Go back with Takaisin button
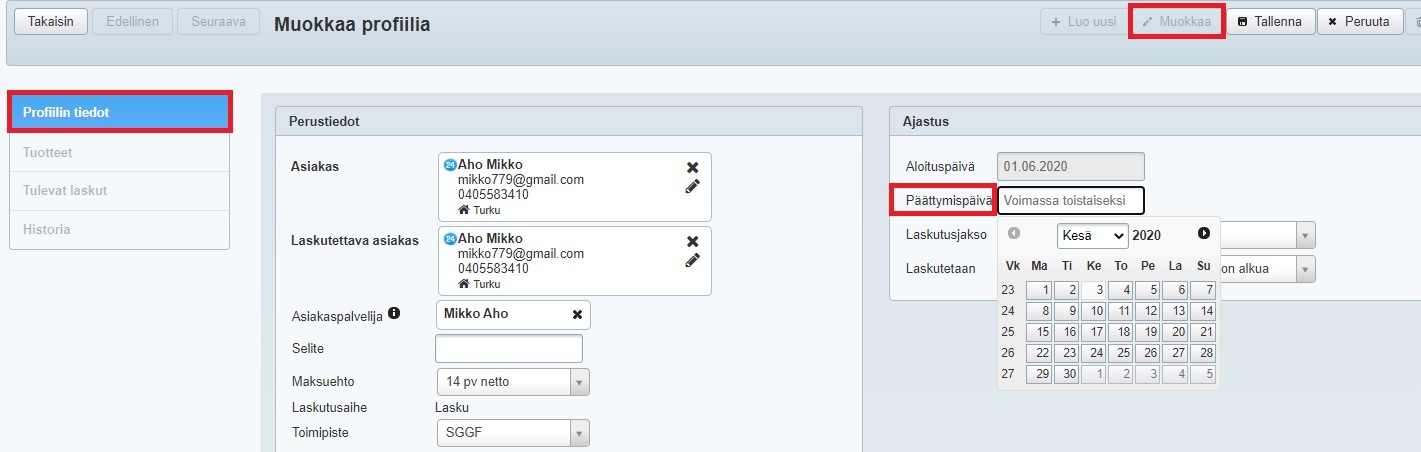Image resolution: width=1421 pixels, height=452 pixels. tap(51, 21)
